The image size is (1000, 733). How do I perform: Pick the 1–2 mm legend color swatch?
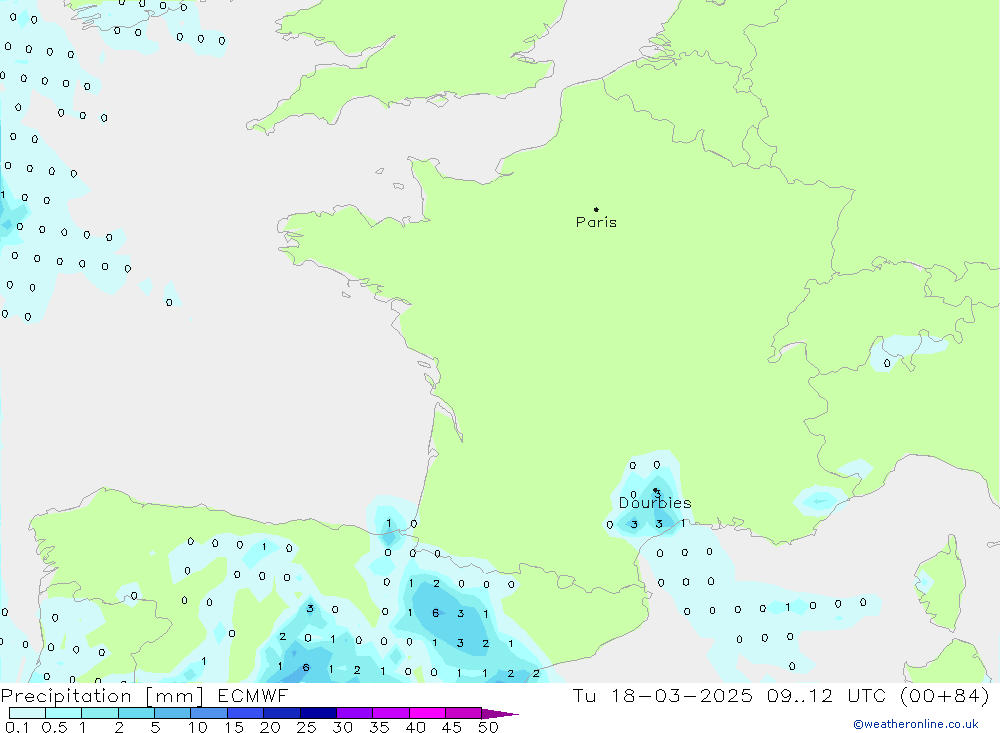(x=100, y=713)
